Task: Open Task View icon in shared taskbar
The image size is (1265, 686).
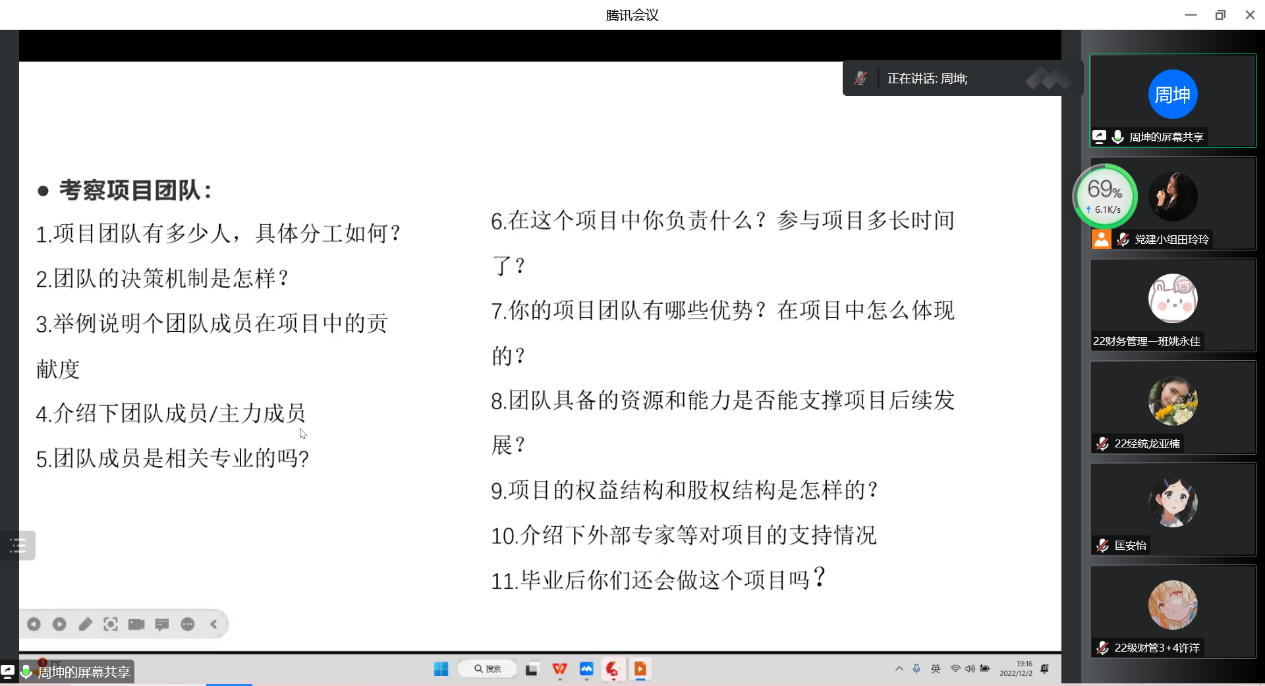Action: coord(533,669)
